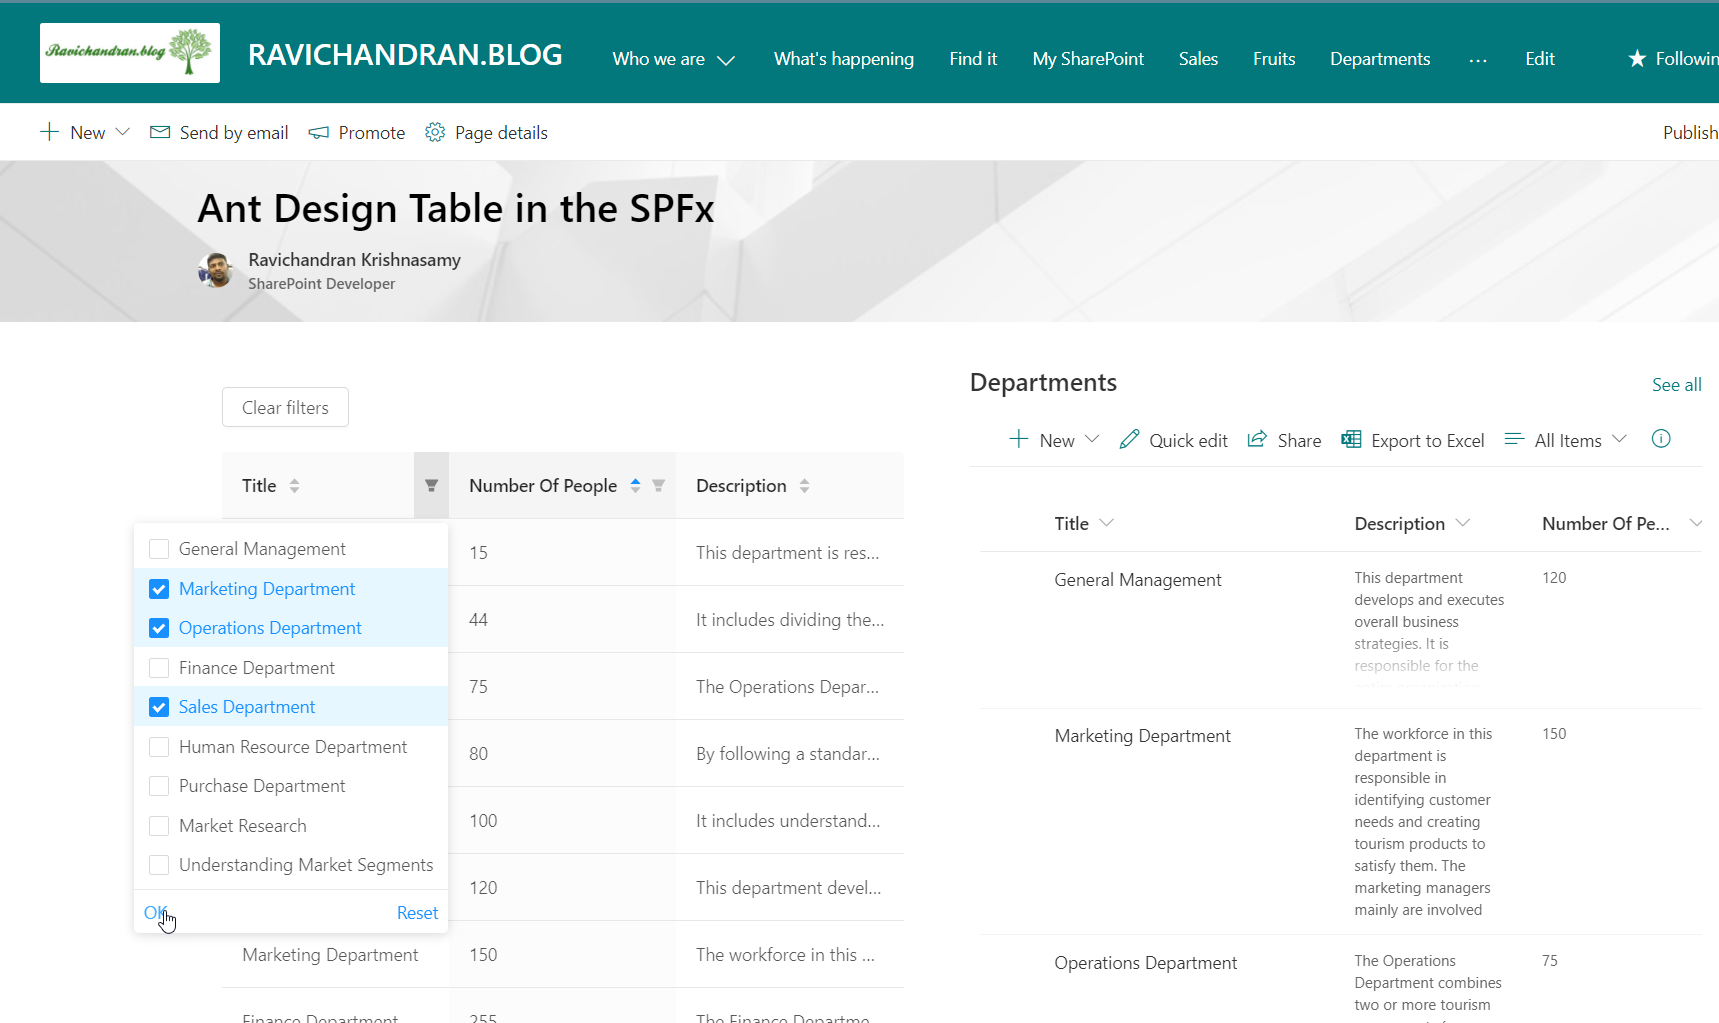Click the Number Of People filter icon

(658, 486)
